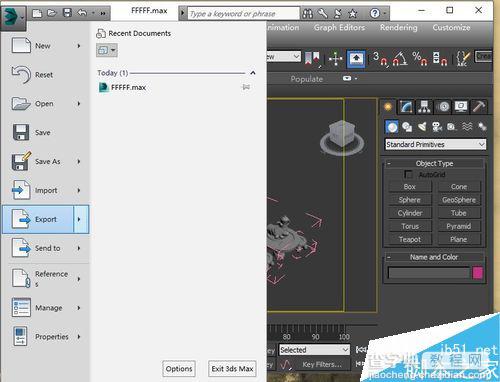The width and height of the screenshot is (500, 382).
Task: Select Reset in application menu
Action: [x=46, y=75]
